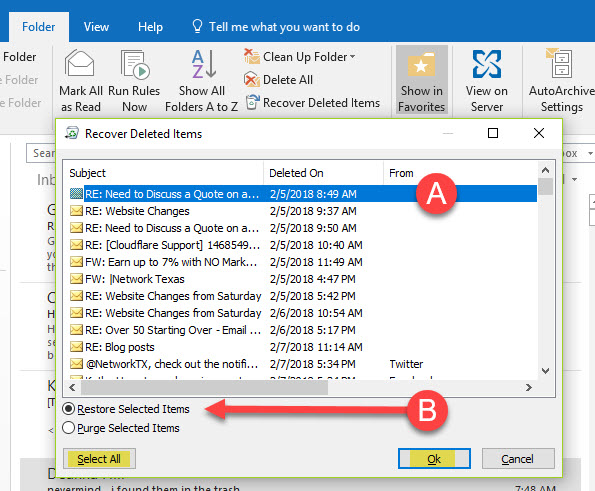Click Mark All as Read icon
Screen dimensions: 595x491
point(79,63)
